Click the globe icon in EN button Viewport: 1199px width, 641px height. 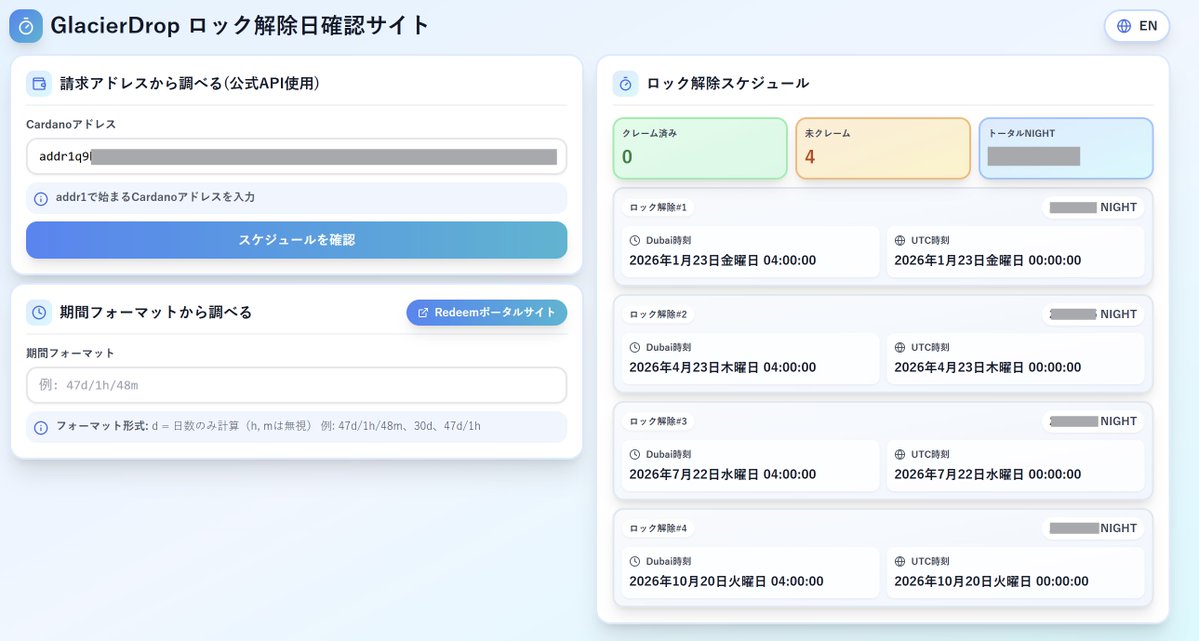coord(1124,26)
